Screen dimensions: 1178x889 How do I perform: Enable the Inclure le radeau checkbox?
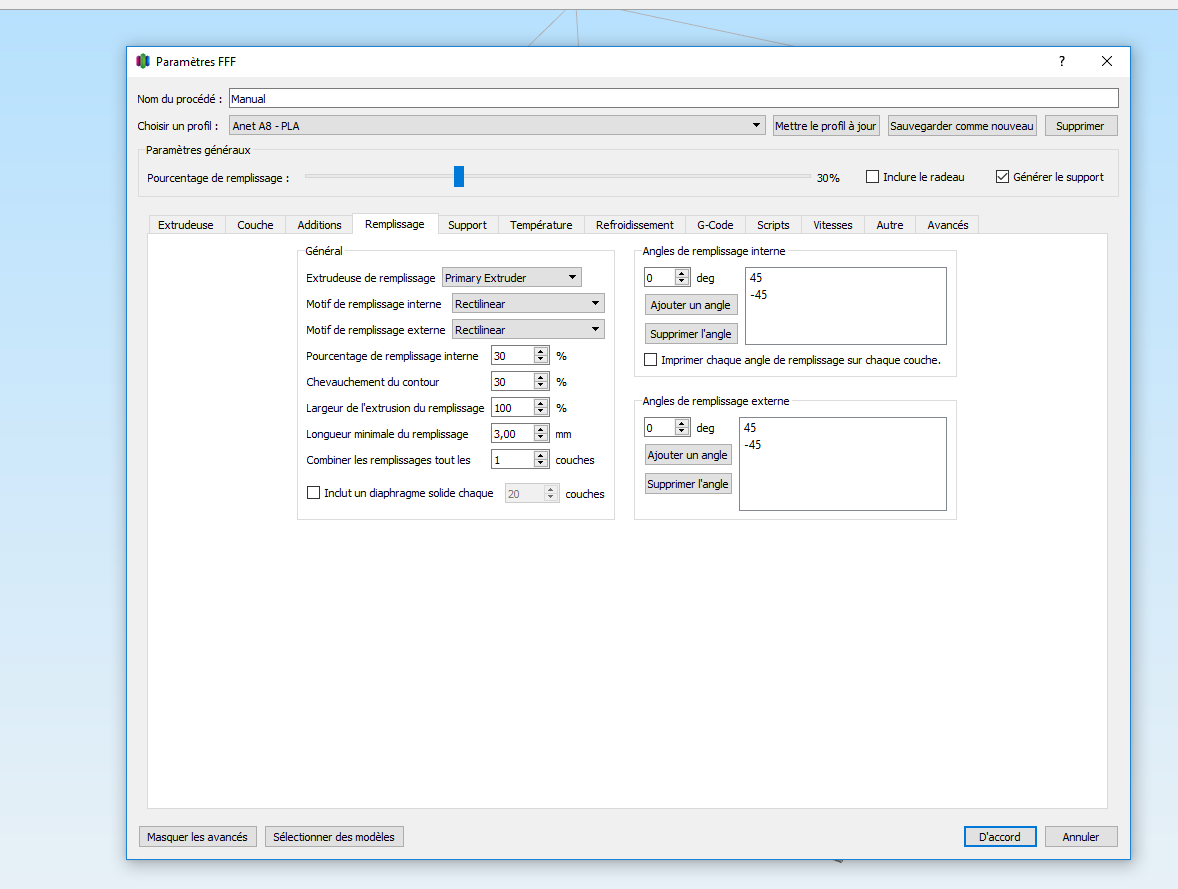[x=872, y=177]
